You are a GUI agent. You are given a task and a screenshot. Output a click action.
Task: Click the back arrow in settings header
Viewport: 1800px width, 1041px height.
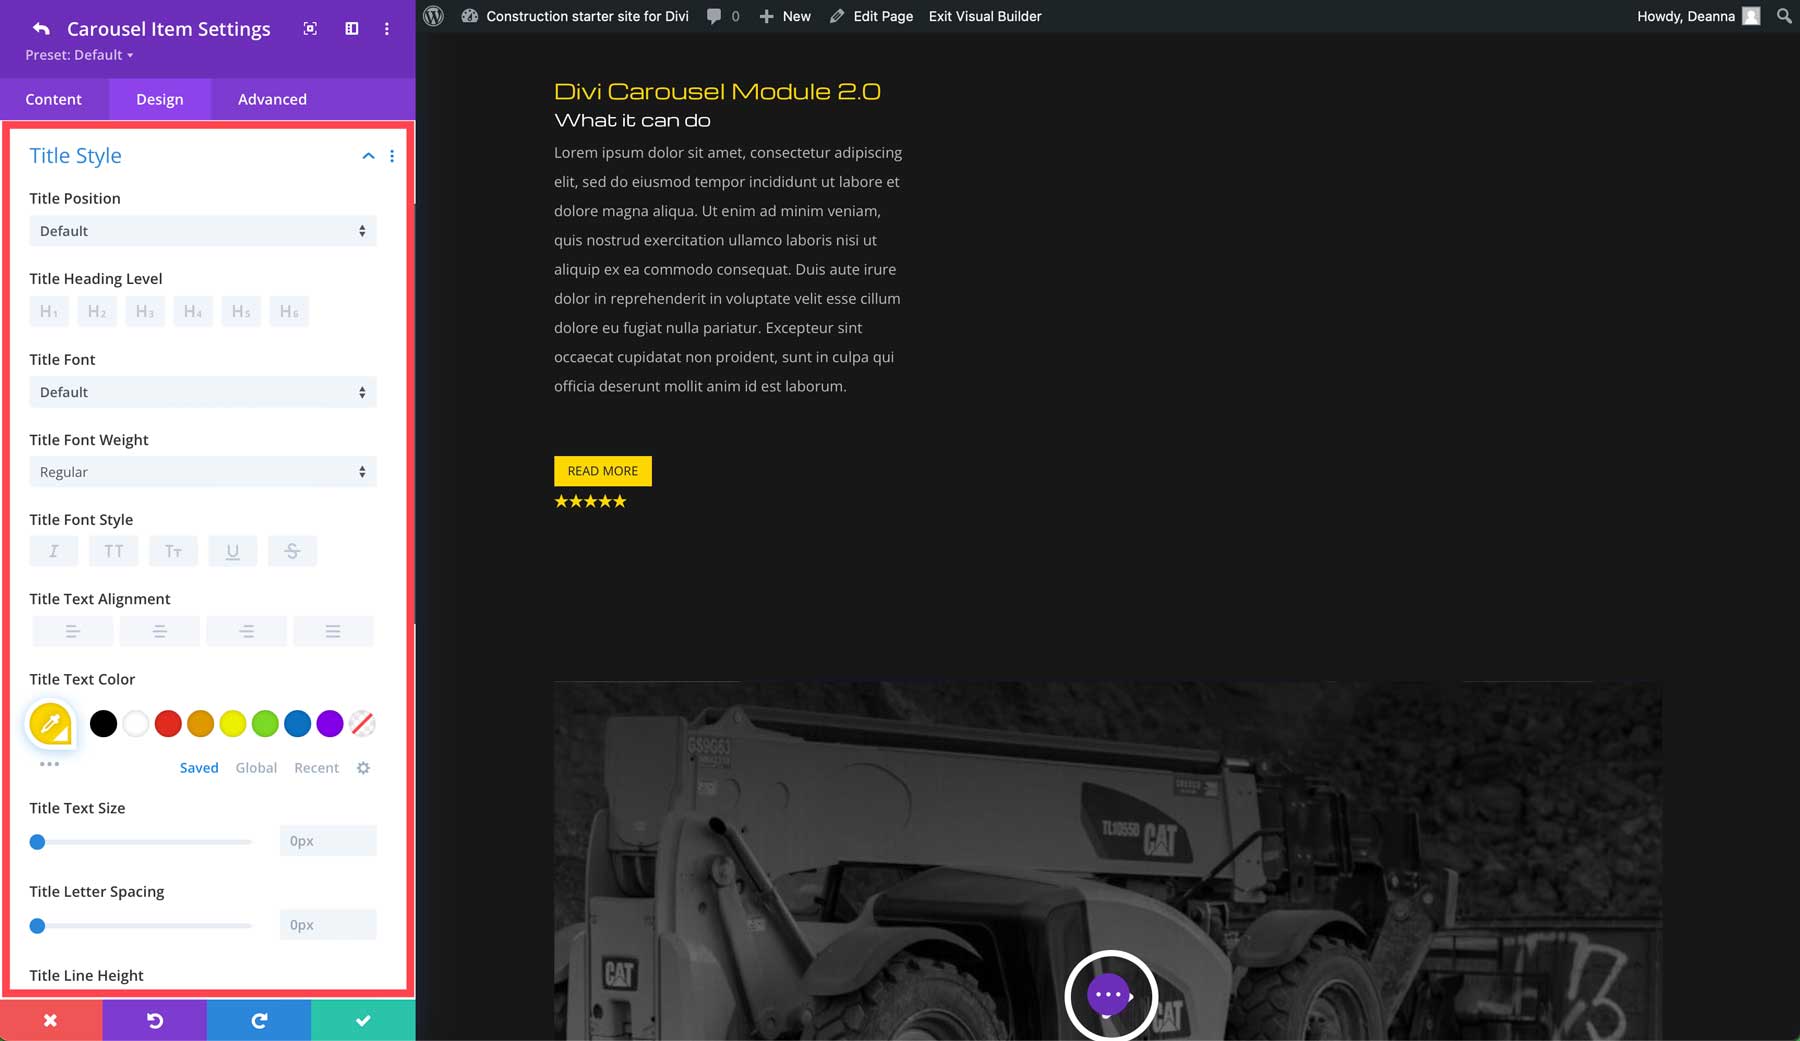point(41,29)
